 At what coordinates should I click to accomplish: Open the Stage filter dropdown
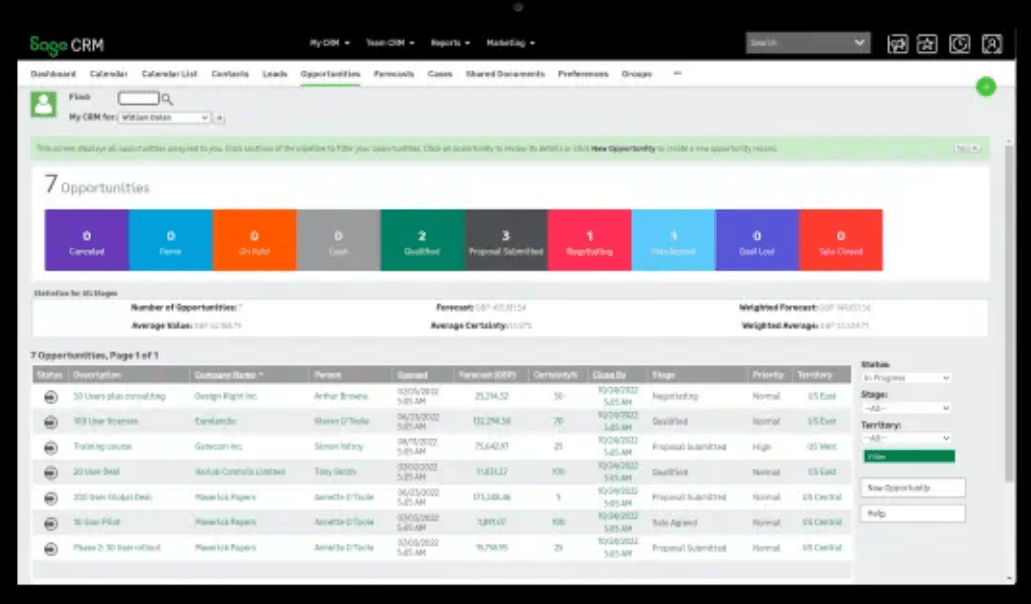(x=906, y=408)
